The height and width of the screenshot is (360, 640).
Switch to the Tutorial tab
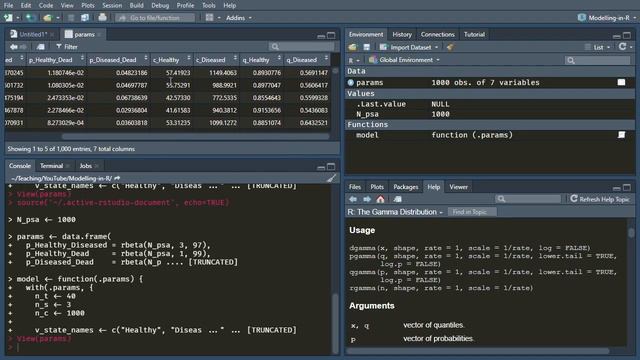(474, 34)
